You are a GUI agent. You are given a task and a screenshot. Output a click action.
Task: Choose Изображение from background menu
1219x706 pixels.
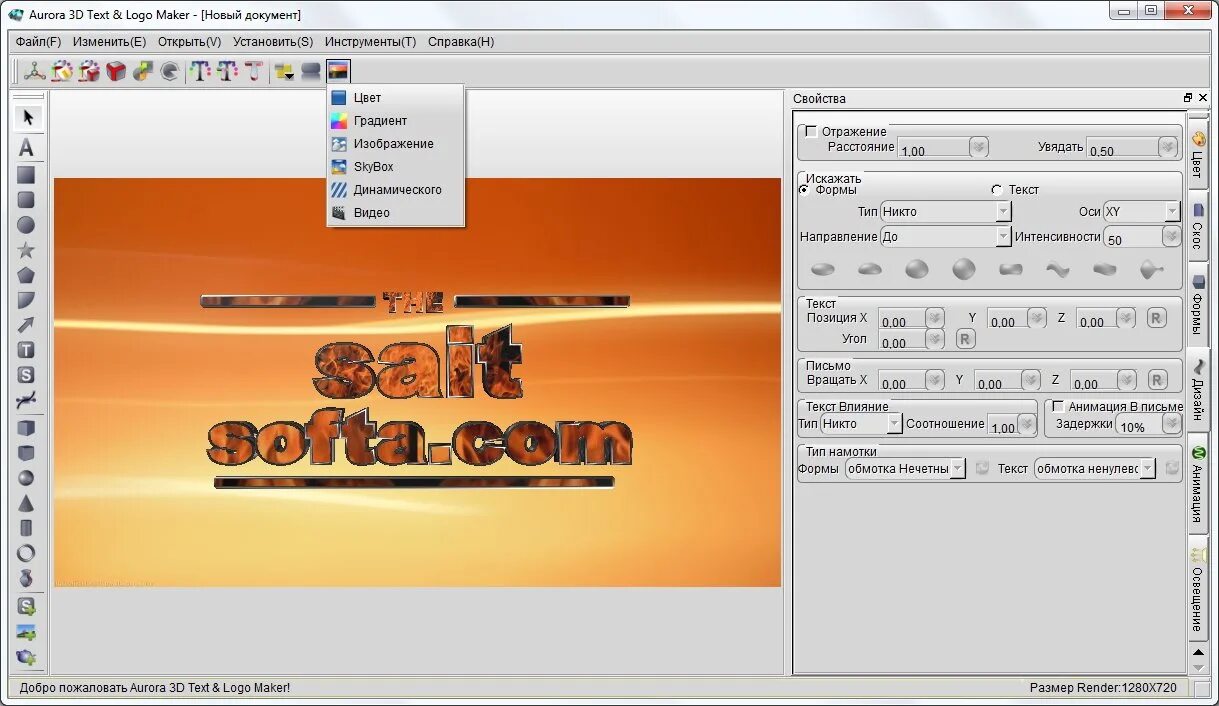click(396, 144)
